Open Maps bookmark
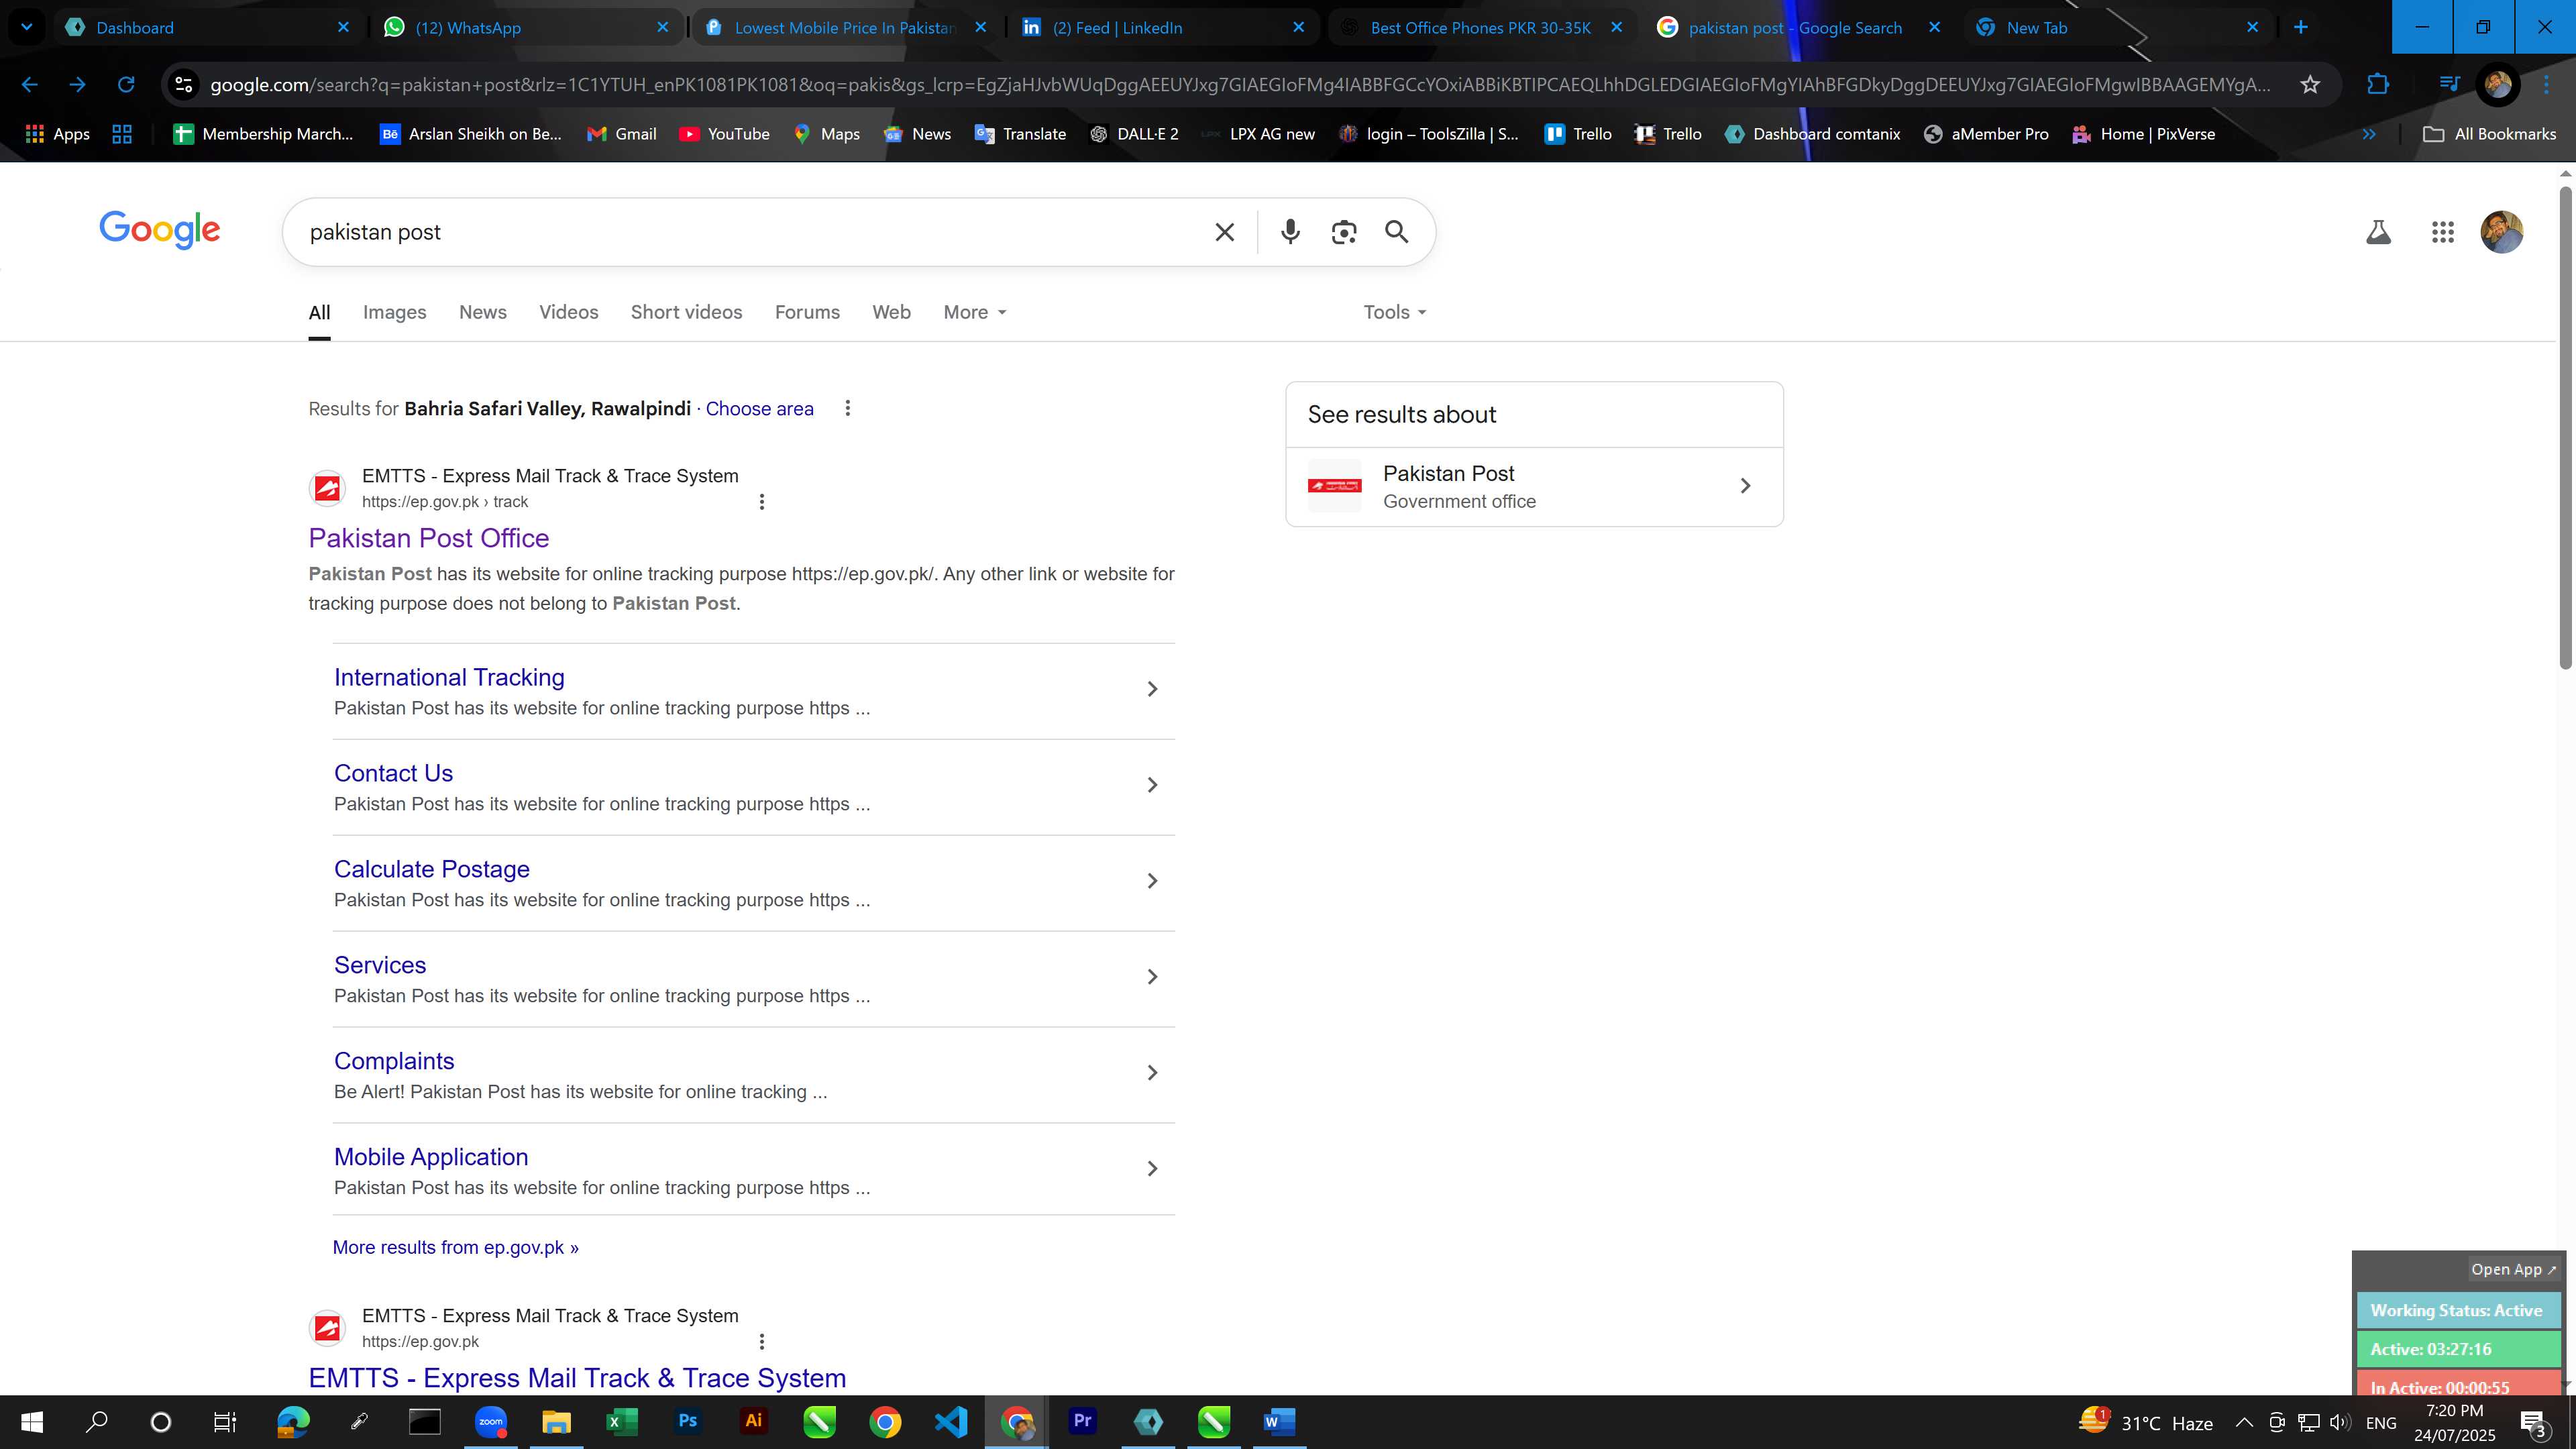The image size is (2576, 1449). tap(826, 134)
